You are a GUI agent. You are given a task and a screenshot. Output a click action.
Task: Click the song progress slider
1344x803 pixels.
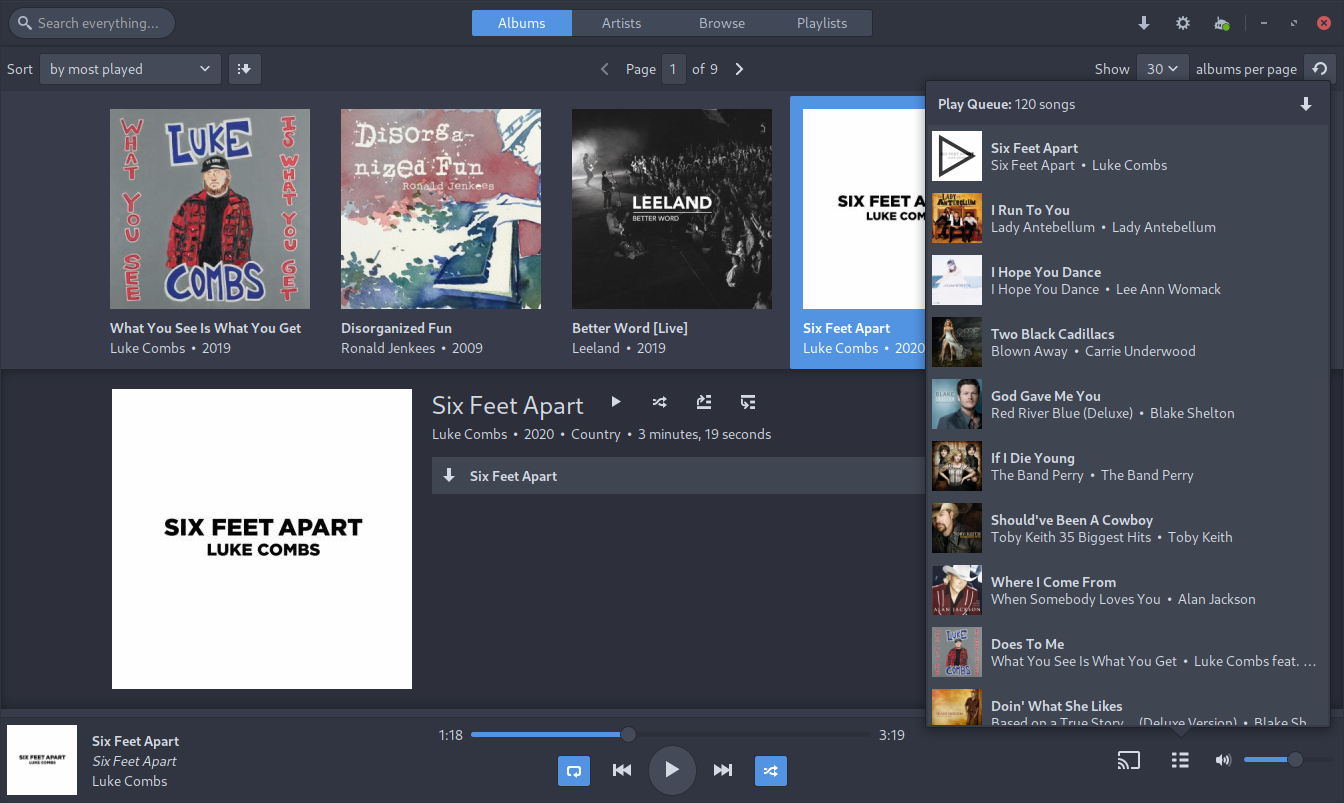(671, 735)
